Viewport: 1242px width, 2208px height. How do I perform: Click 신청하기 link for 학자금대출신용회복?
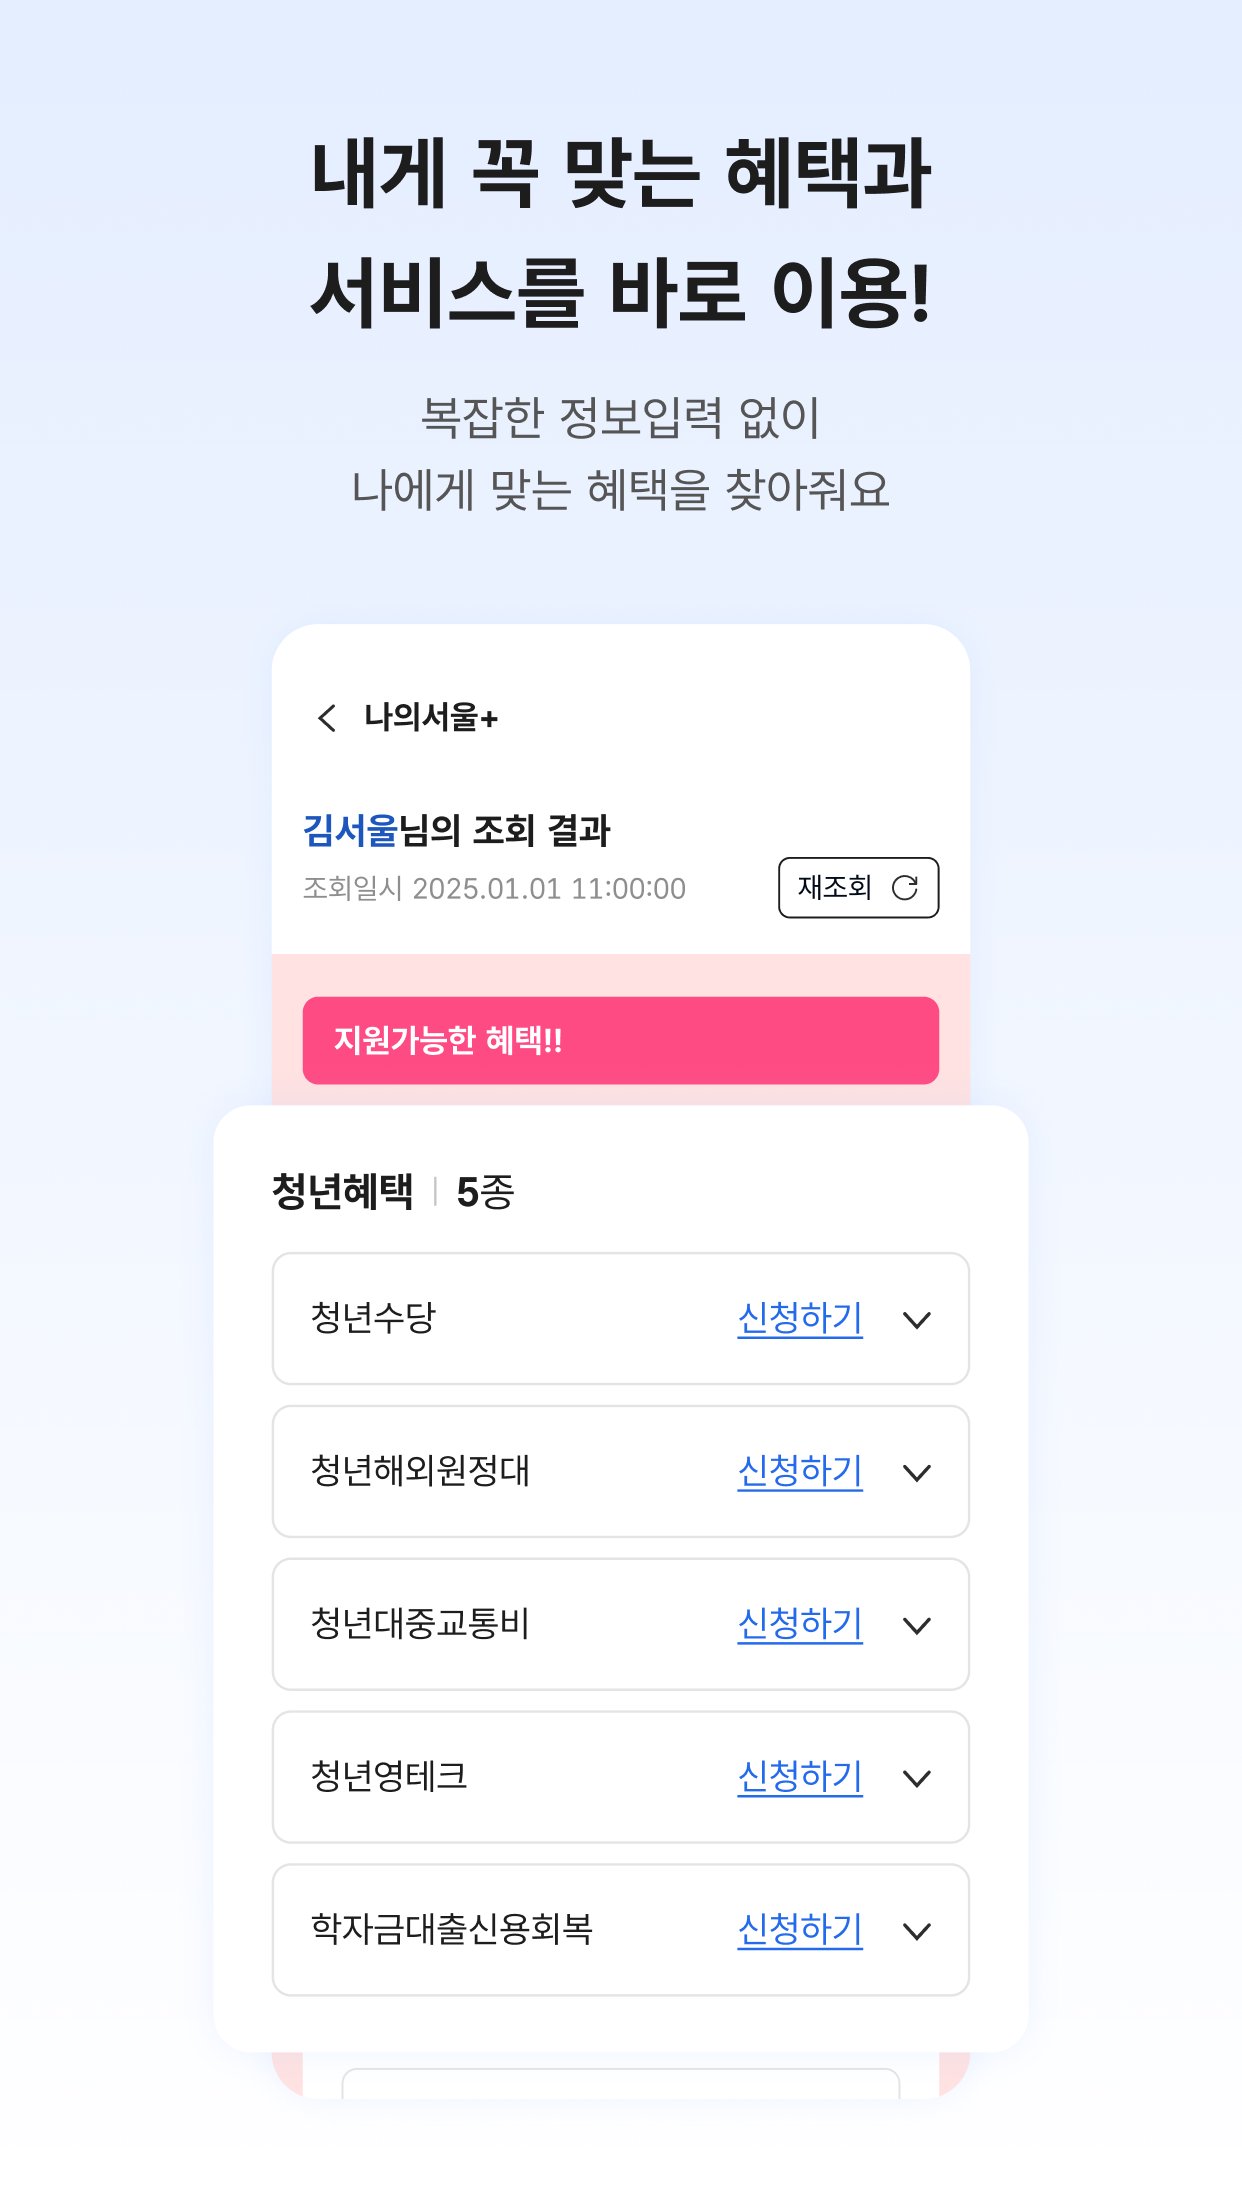799,1929
